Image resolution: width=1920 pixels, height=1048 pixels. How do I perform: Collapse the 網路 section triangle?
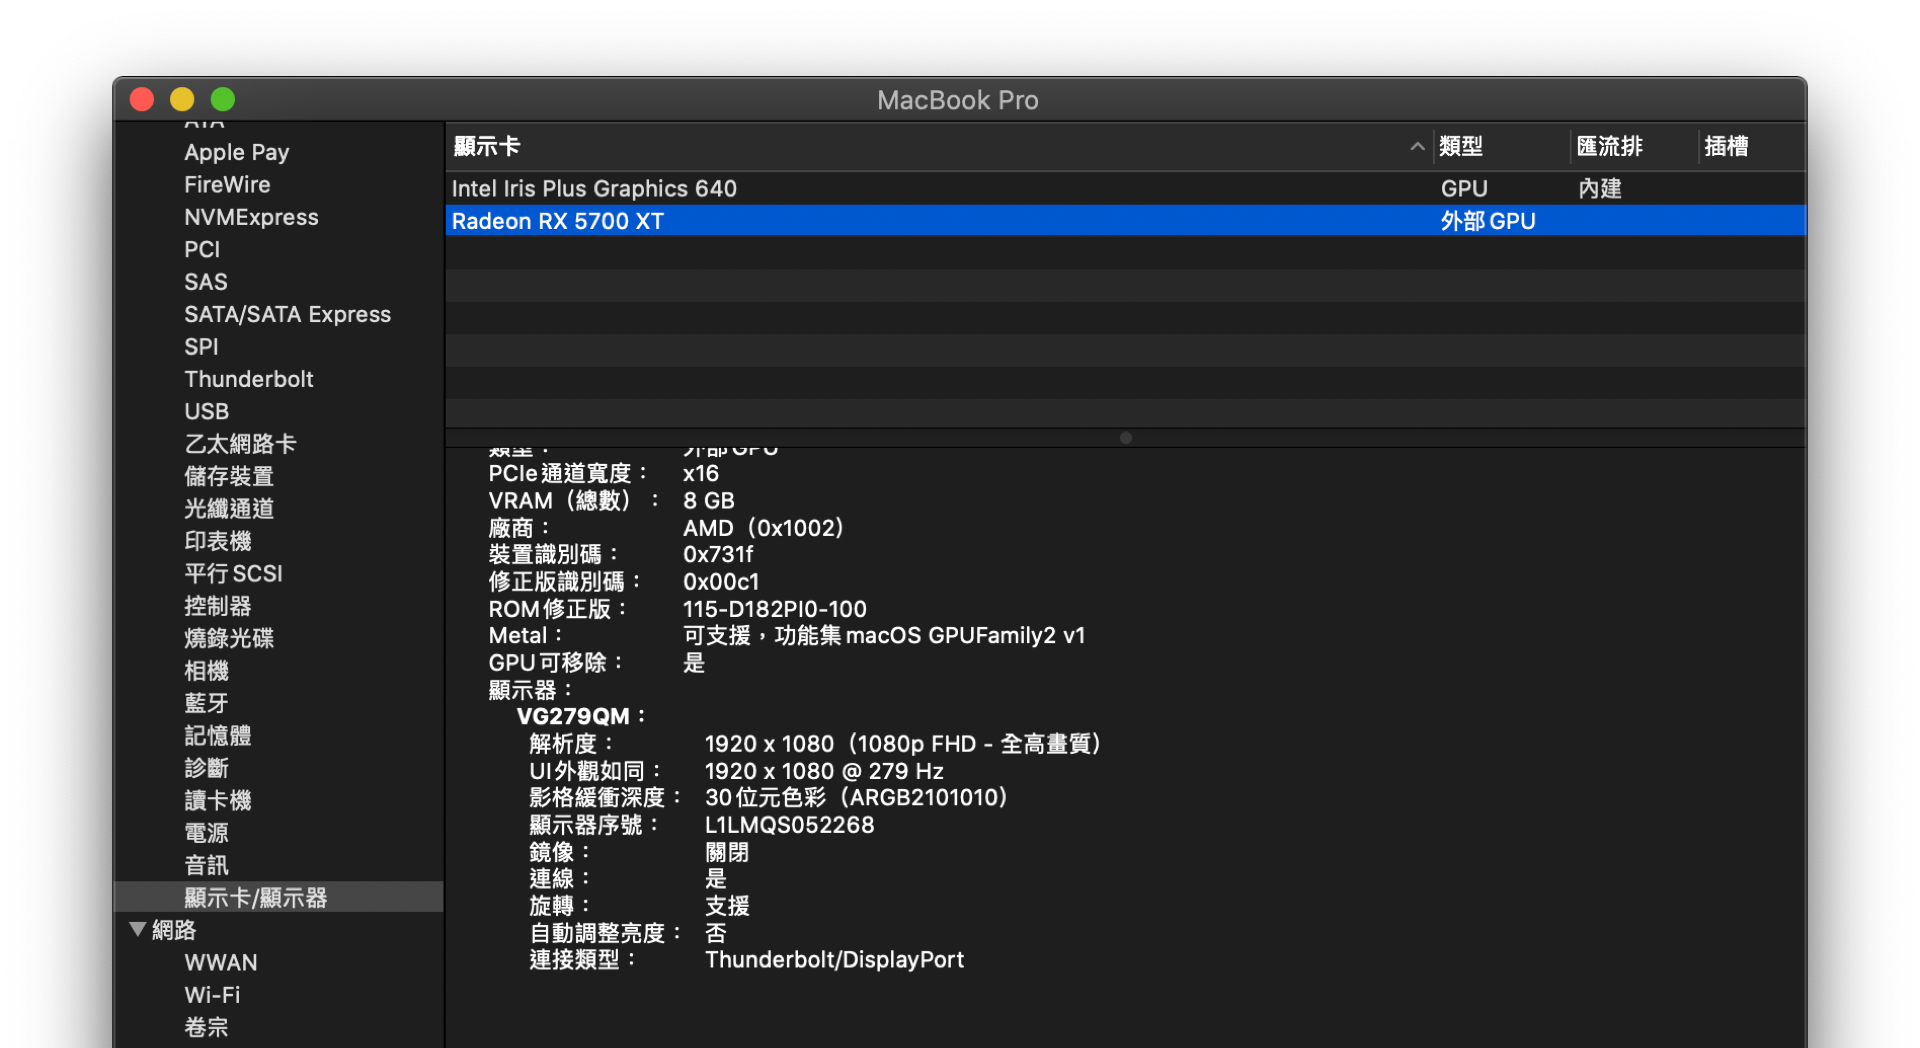pyautogui.click(x=138, y=929)
